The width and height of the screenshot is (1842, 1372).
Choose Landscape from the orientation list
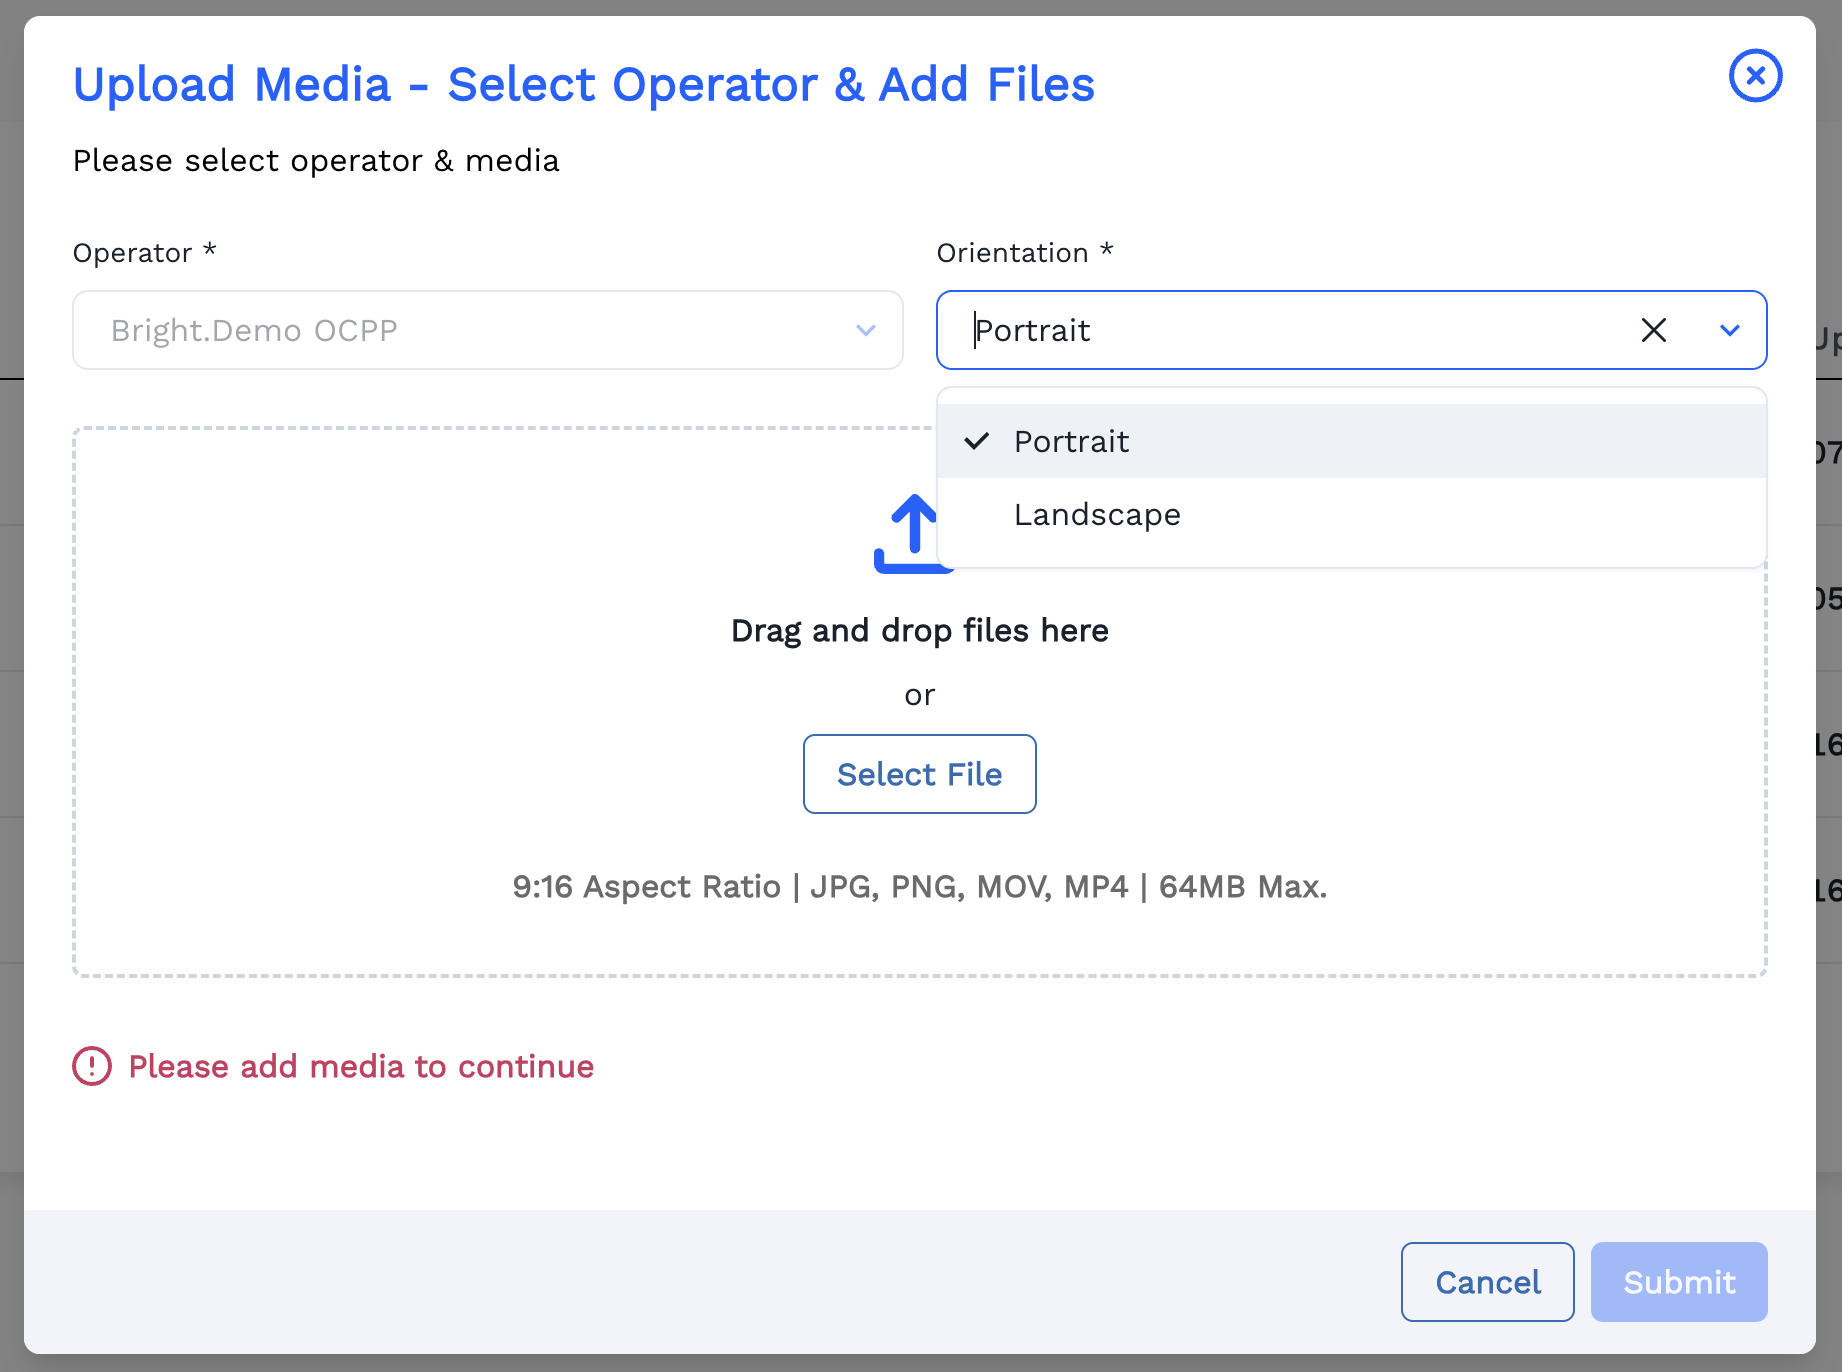[x=1097, y=515]
